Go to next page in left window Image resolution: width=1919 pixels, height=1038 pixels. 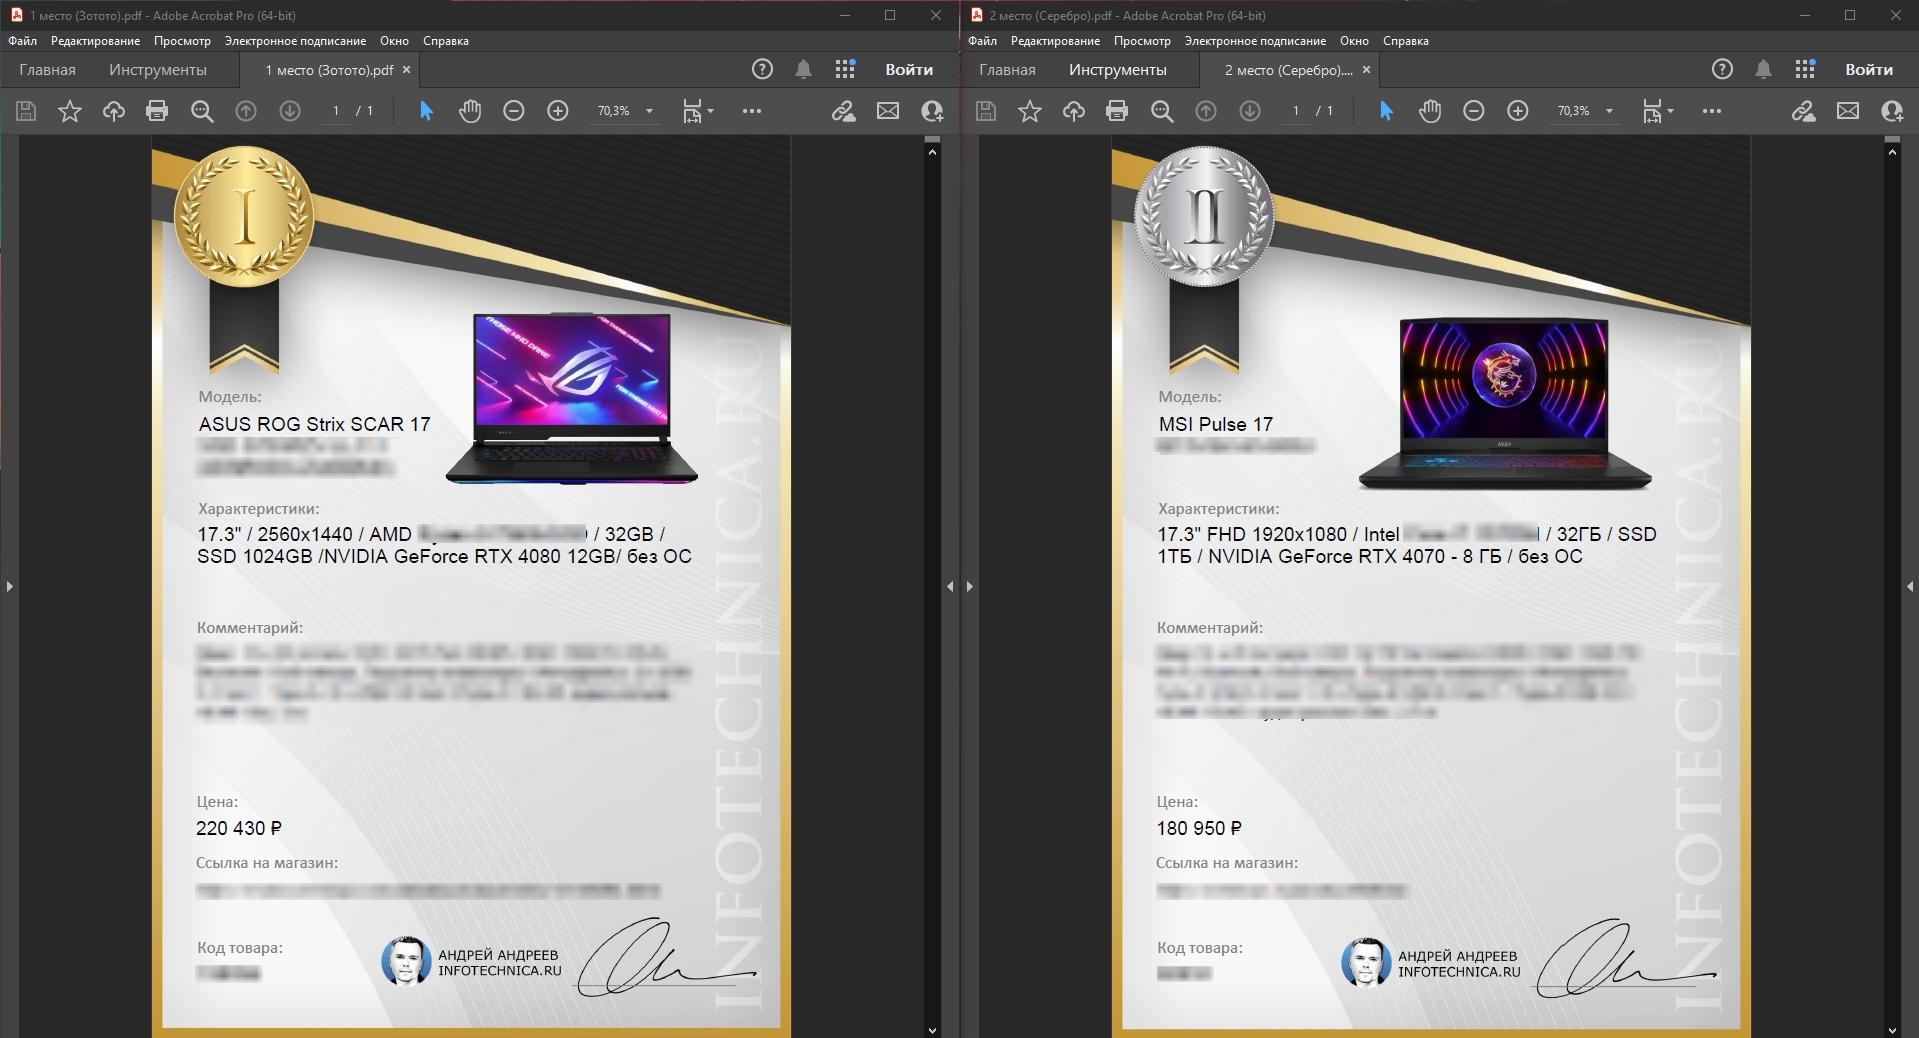(x=290, y=111)
